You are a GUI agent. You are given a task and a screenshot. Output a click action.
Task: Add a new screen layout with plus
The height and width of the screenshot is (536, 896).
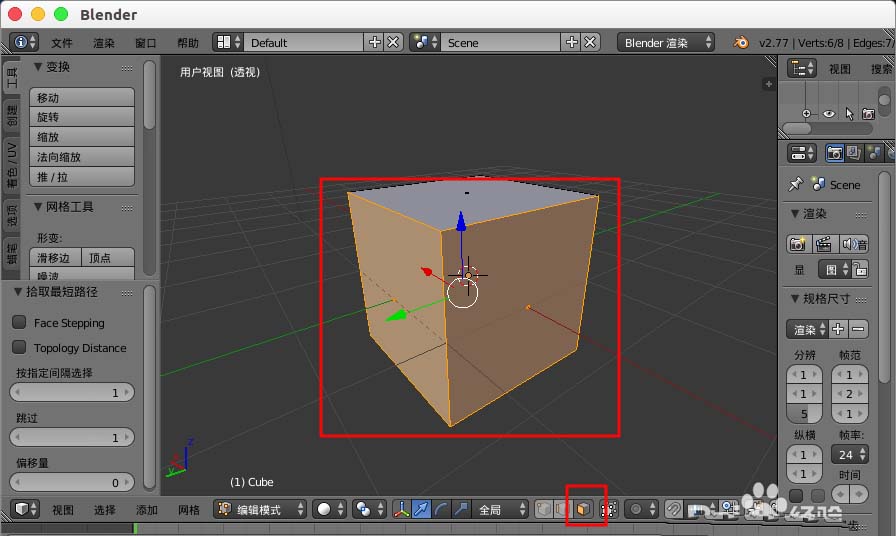[374, 42]
